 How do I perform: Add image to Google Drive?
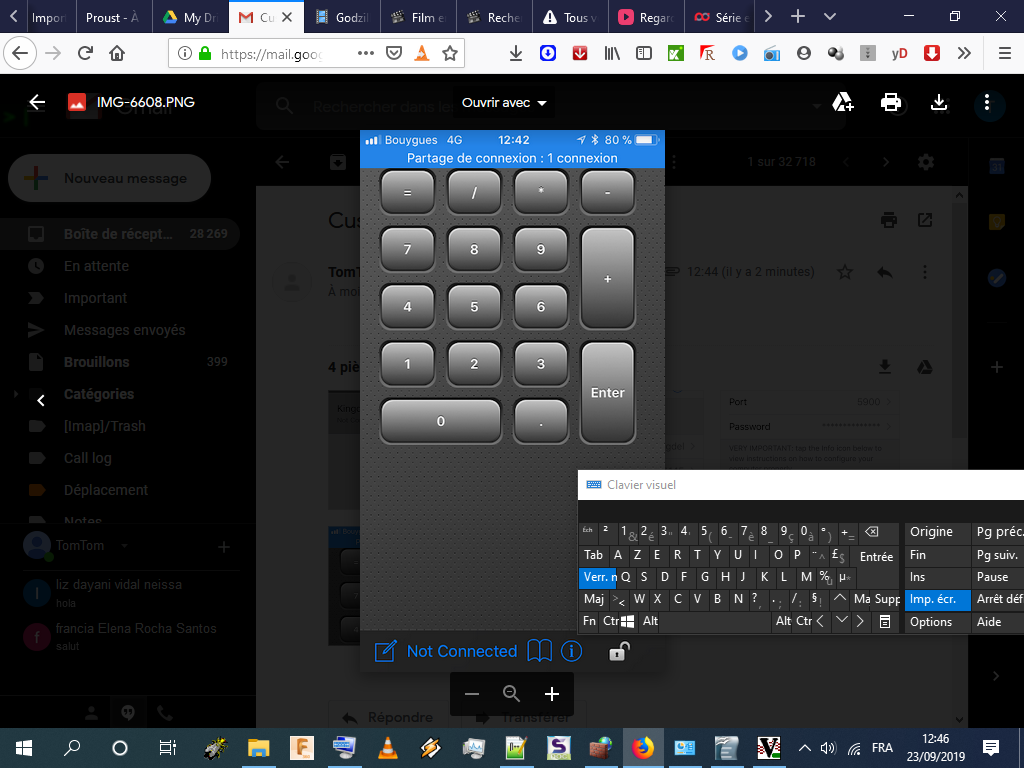click(x=842, y=103)
